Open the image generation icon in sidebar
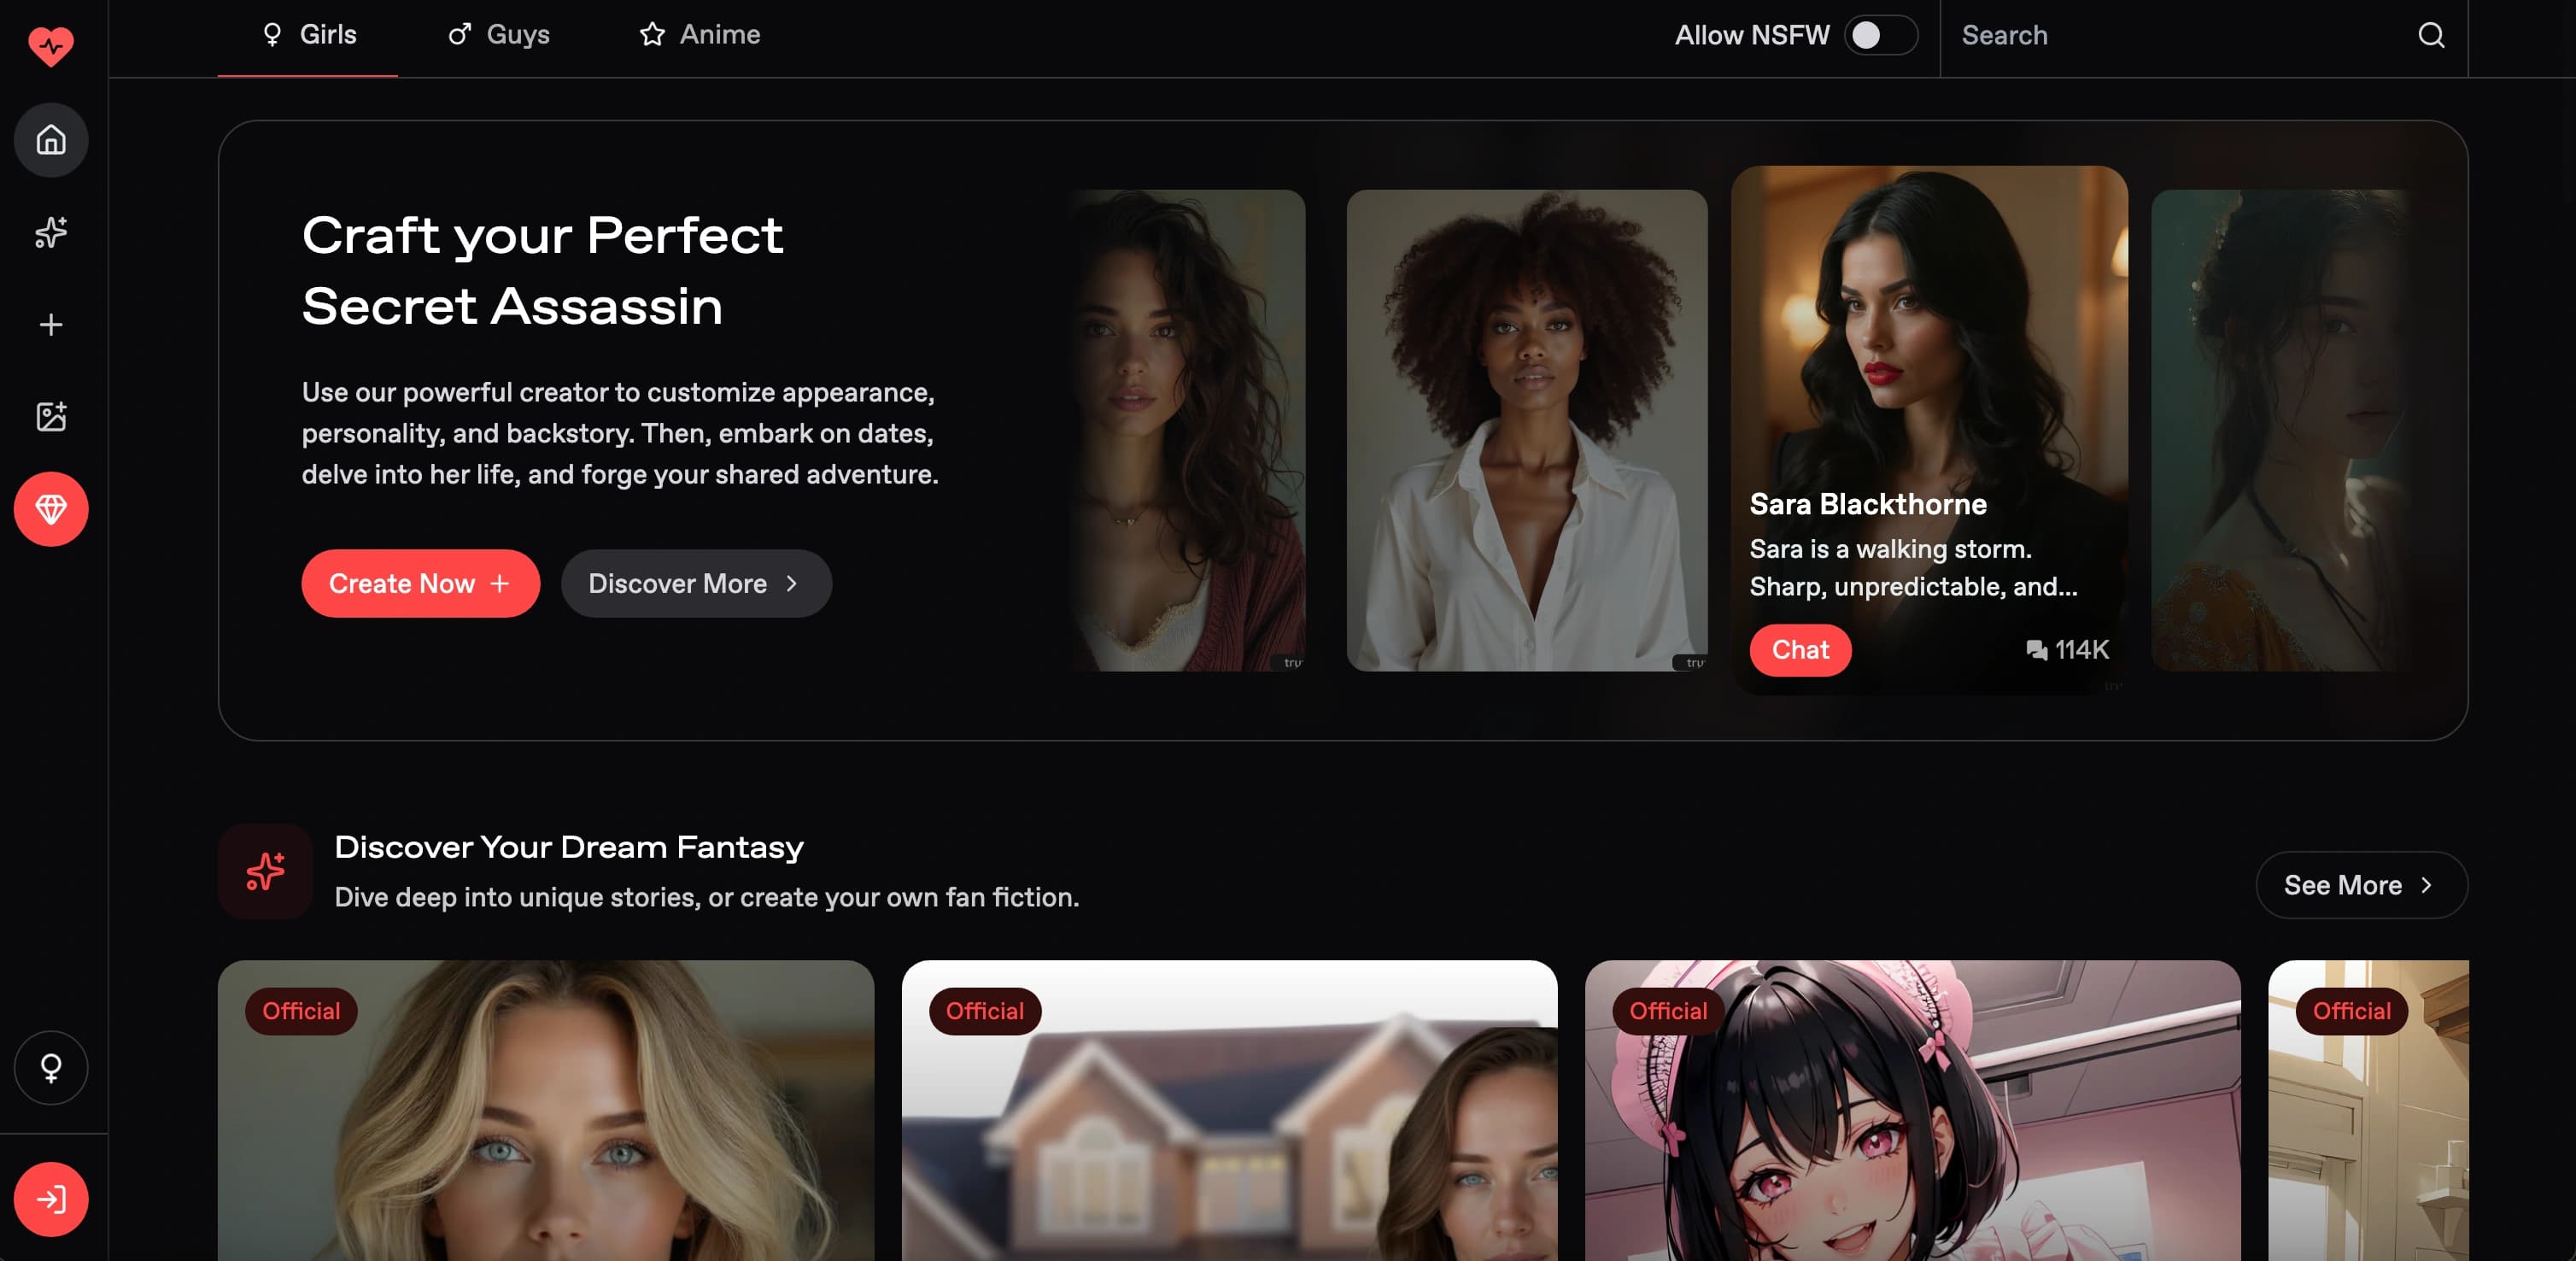The height and width of the screenshot is (1261, 2576). [50, 417]
